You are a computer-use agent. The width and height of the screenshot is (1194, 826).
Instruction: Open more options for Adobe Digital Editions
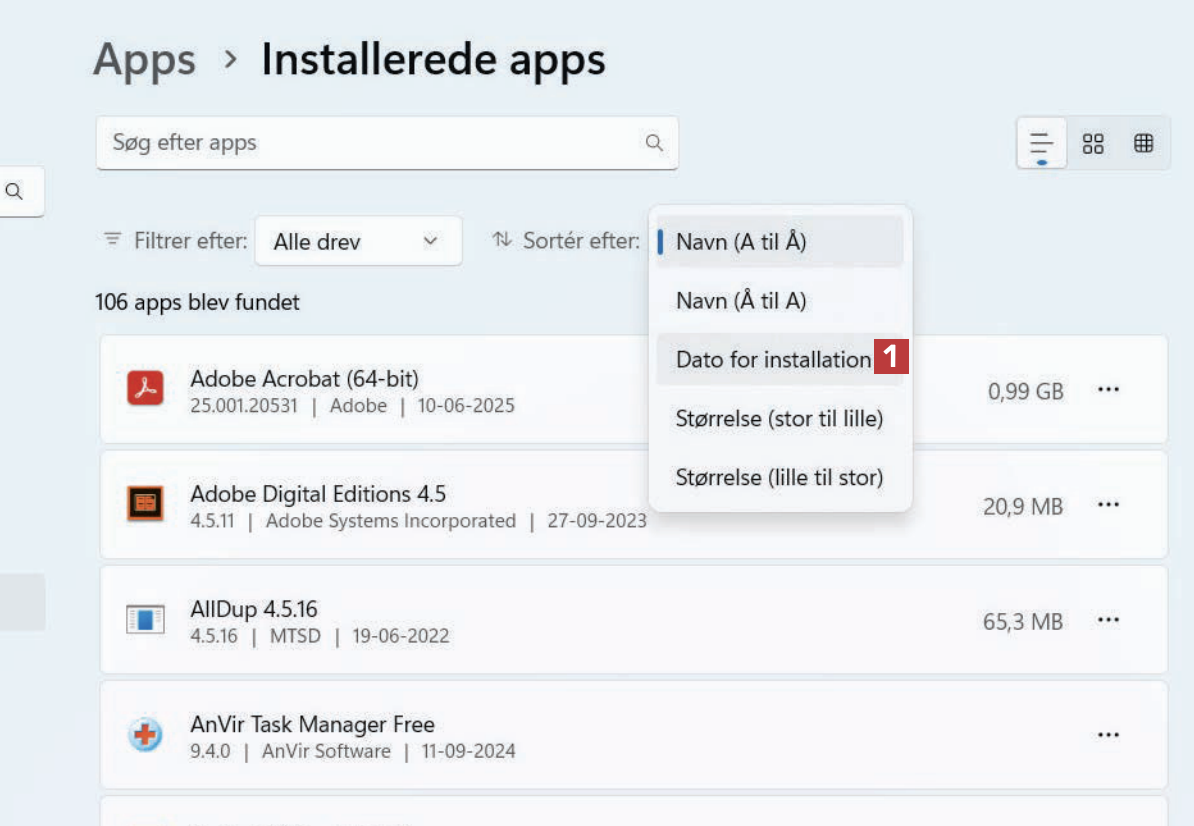[x=1108, y=505]
